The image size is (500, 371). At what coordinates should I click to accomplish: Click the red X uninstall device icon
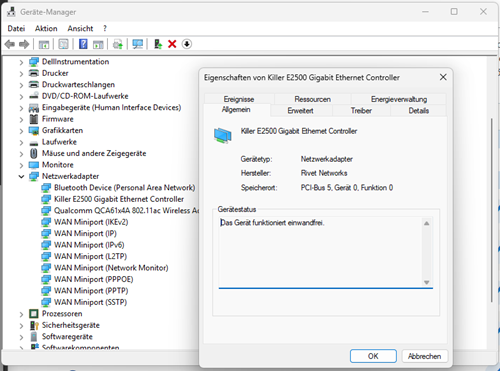click(172, 44)
